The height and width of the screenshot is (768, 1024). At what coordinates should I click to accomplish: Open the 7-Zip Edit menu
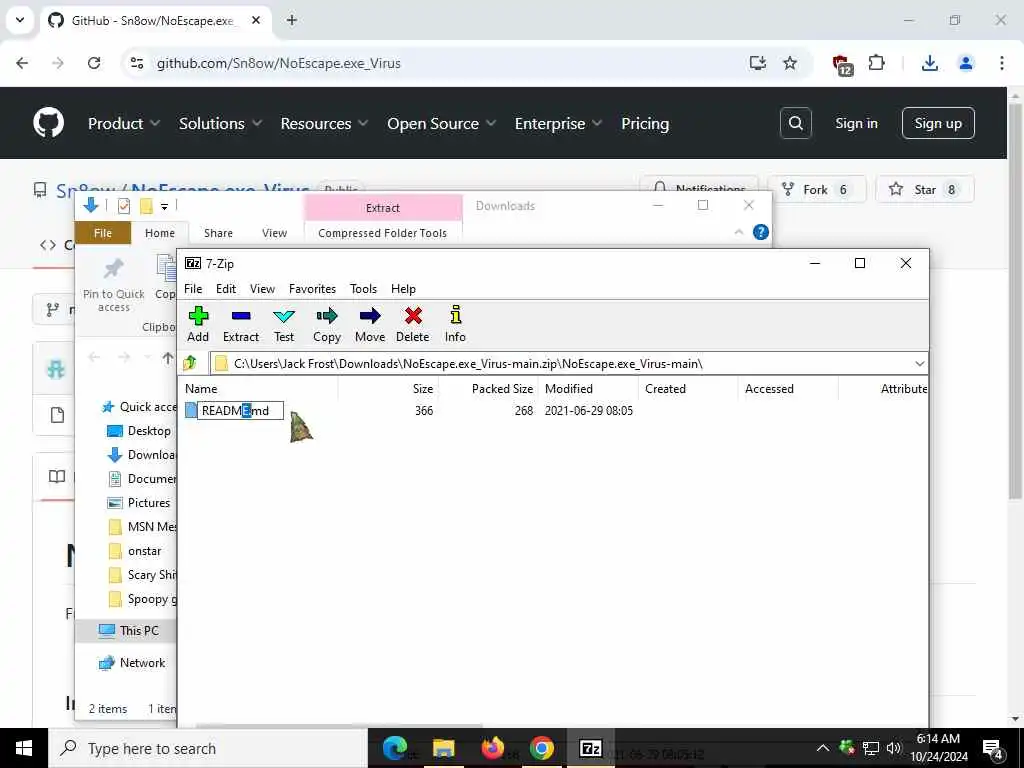pos(226,289)
